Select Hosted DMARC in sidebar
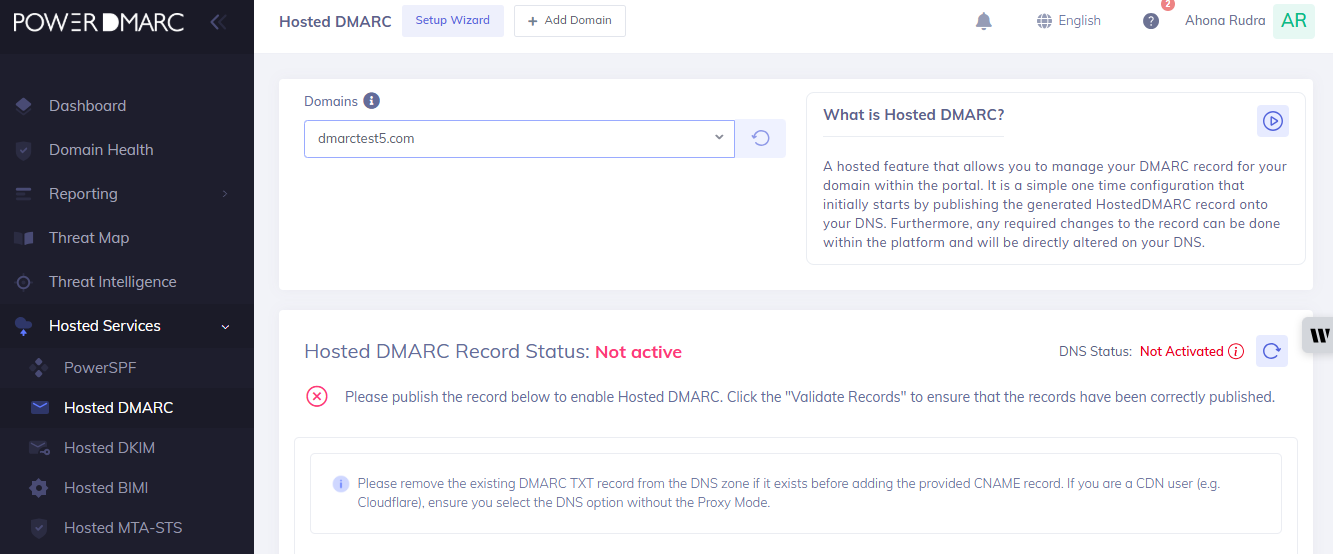Image resolution: width=1333 pixels, height=554 pixels. coord(118,408)
